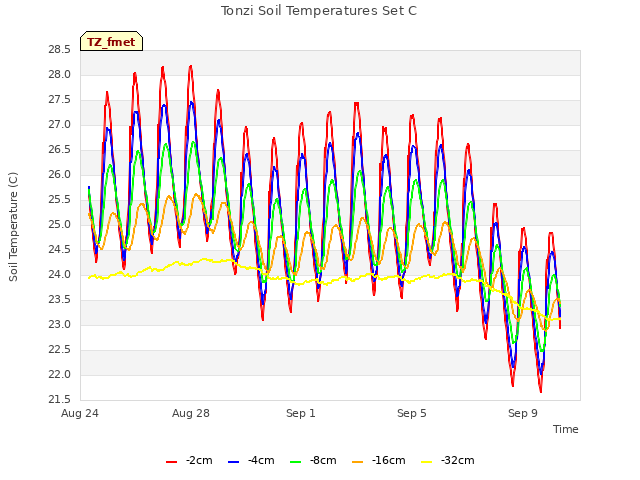The width and height of the screenshot is (640, 480).
Task: Click the Sep 5 x-axis tick label
Action: coord(412,413)
